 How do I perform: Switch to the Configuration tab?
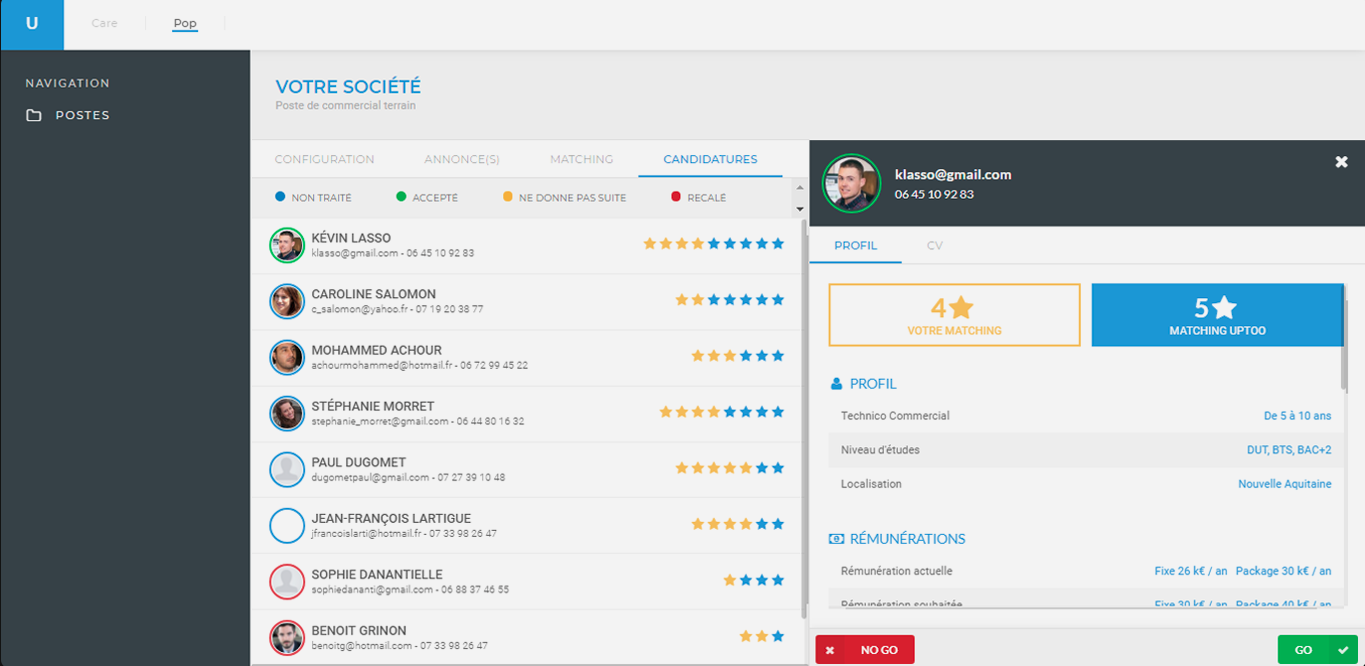pos(324,160)
